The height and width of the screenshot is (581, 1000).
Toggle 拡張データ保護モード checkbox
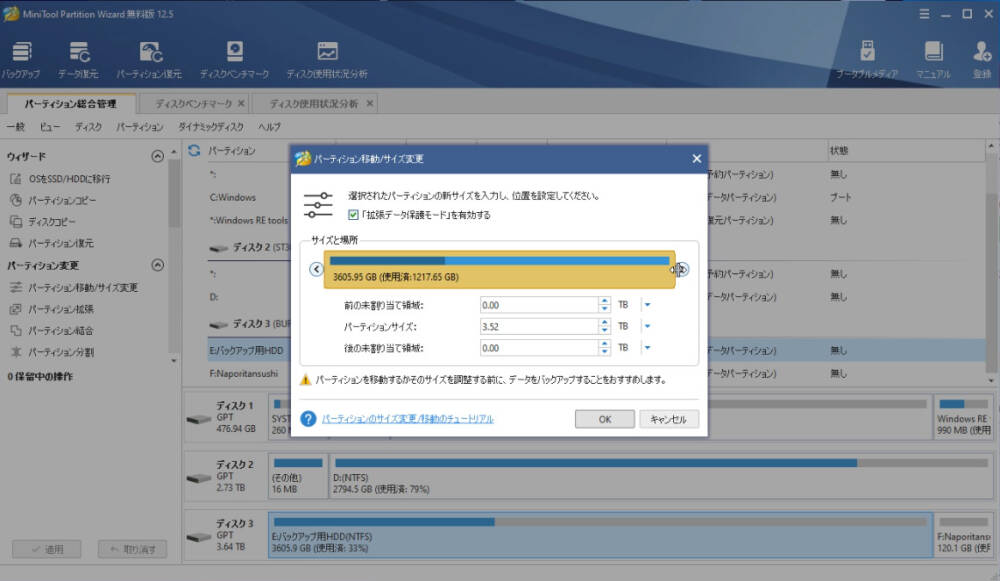click(353, 215)
